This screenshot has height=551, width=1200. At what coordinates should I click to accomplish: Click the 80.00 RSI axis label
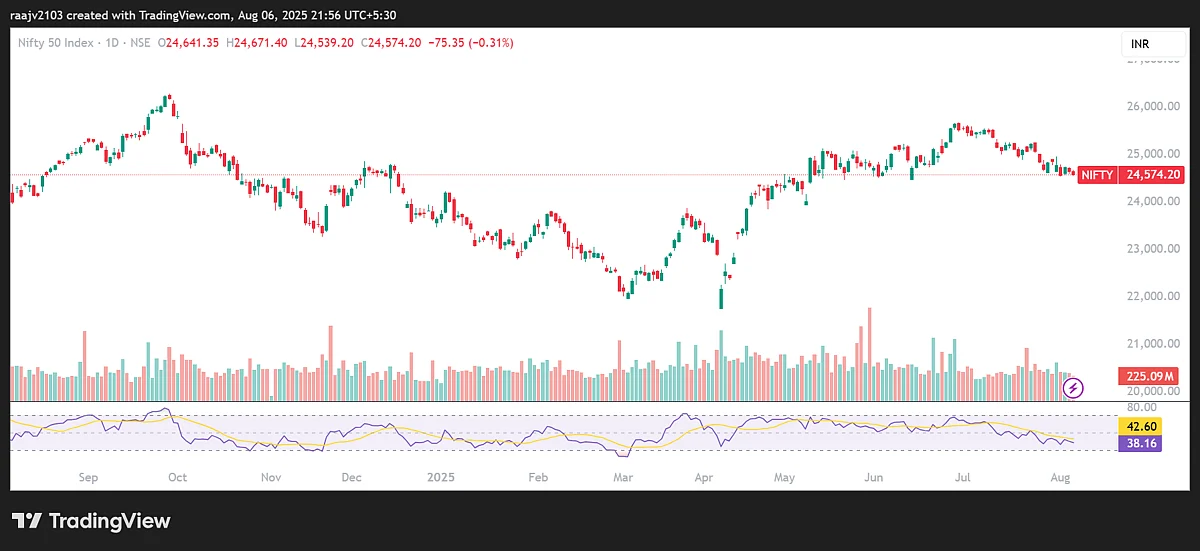click(1141, 408)
